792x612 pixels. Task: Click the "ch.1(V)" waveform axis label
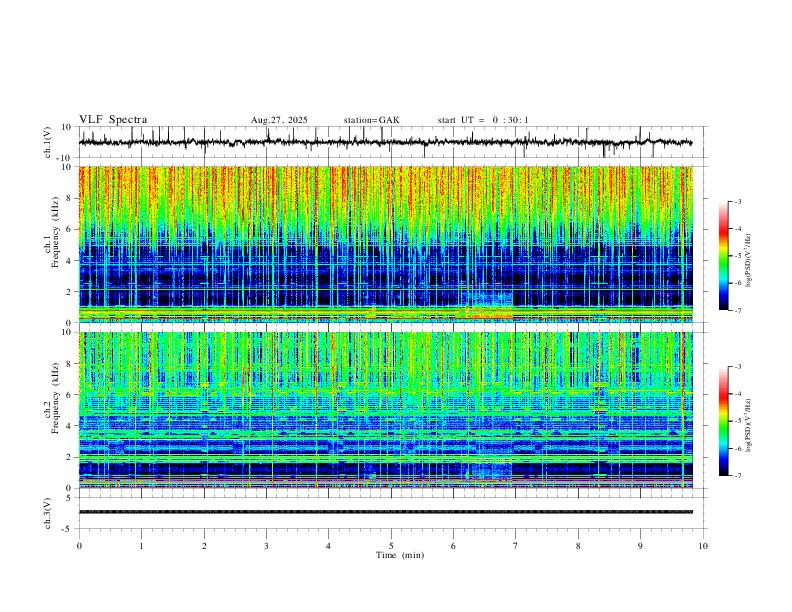point(48,142)
